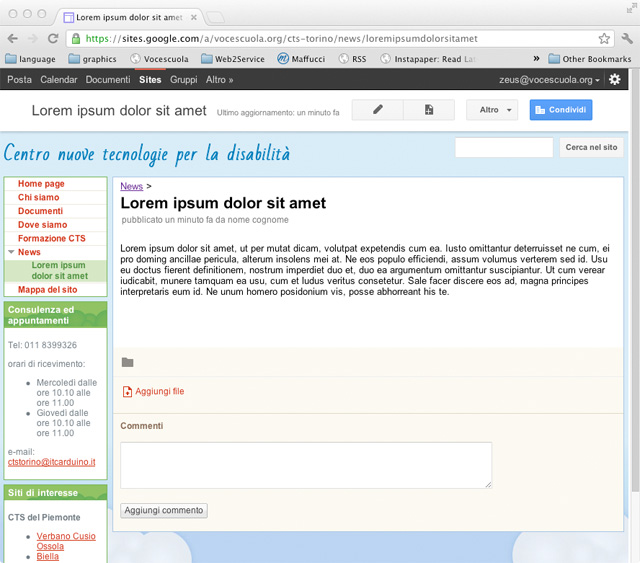640x563 pixels.
Task: Click inside the comment text area
Action: 306,465
